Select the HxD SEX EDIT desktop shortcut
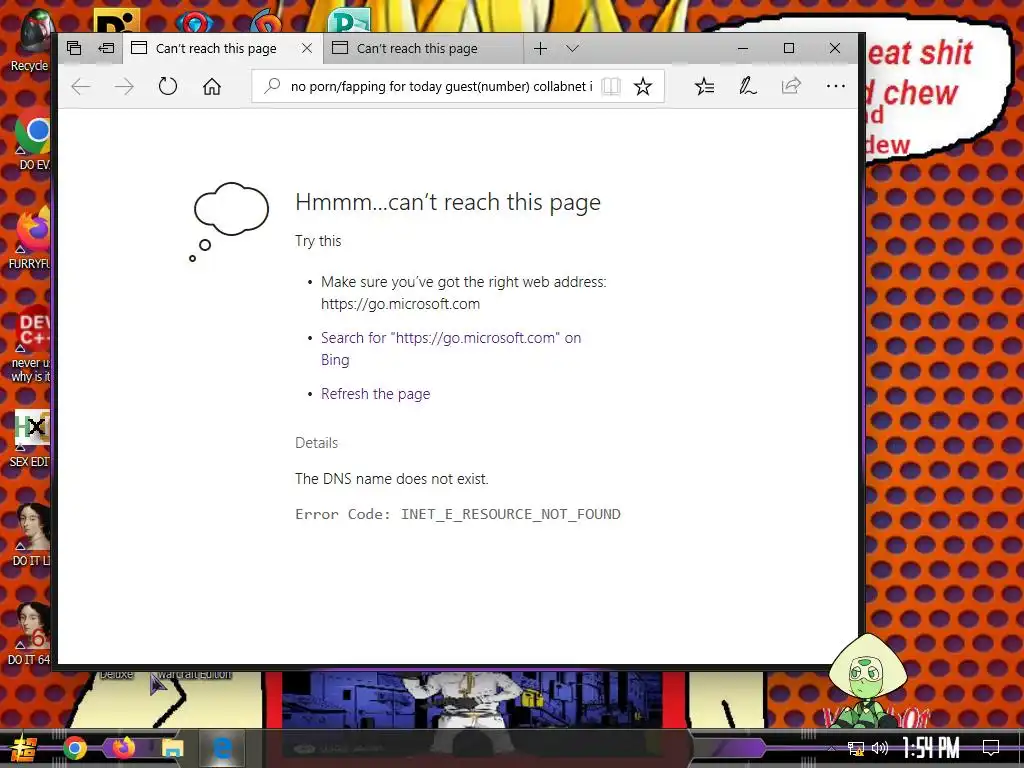The width and height of the screenshot is (1024, 768). (30, 439)
